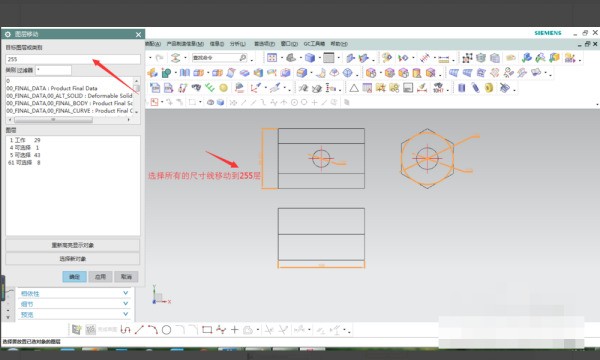The width and height of the screenshot is (600, 360).
Task: Click the 取消 Cancel button
Action: [x=126, y=277]
